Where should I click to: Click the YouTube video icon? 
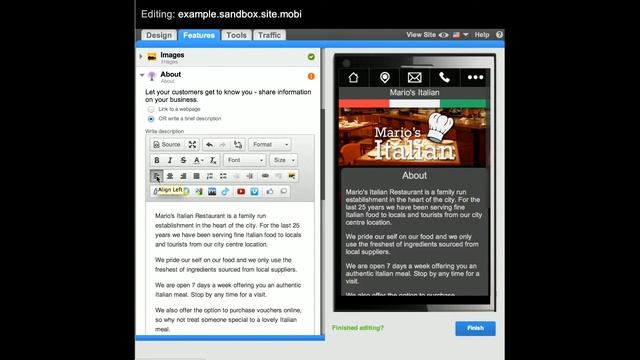(241, 191)
